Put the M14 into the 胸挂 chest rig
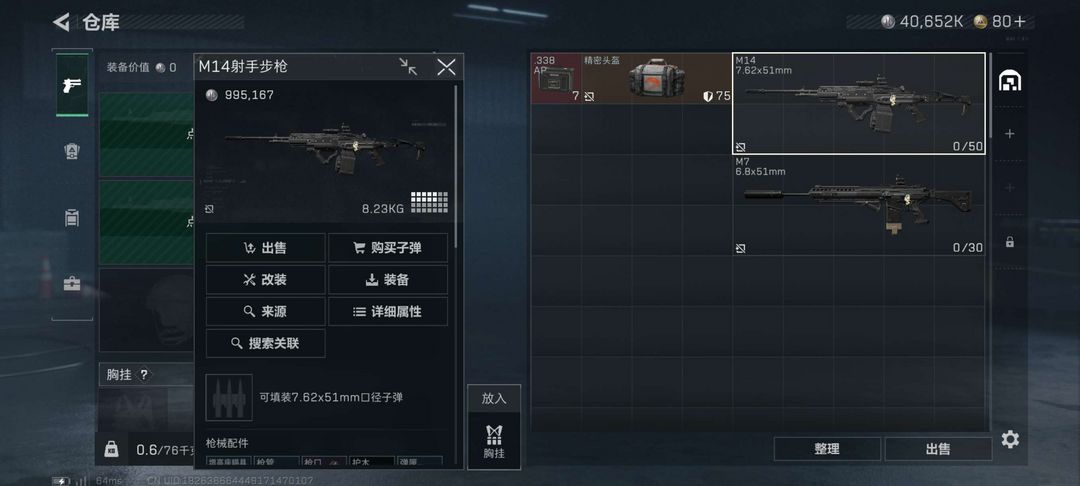This screenshot has height=486, width=1080. coord(494,427)
